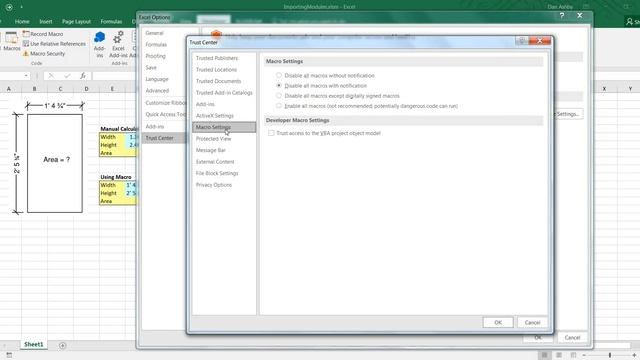Select General in Excel Options

(154, 33)
